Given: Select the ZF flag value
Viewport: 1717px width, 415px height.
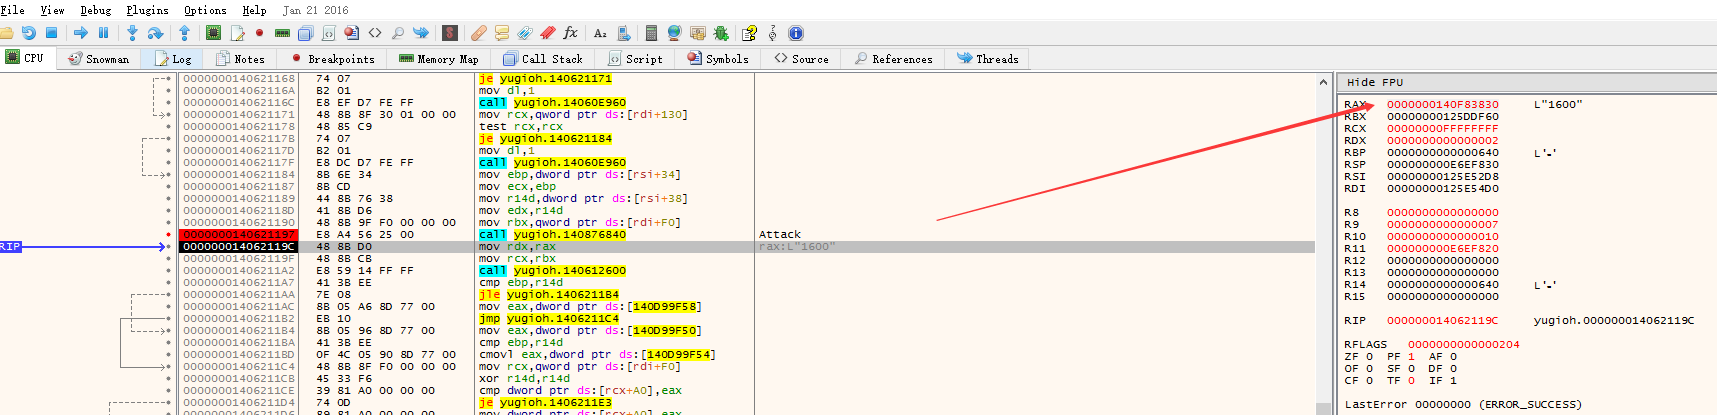Looking at the screenshot, I should 1368,356.
